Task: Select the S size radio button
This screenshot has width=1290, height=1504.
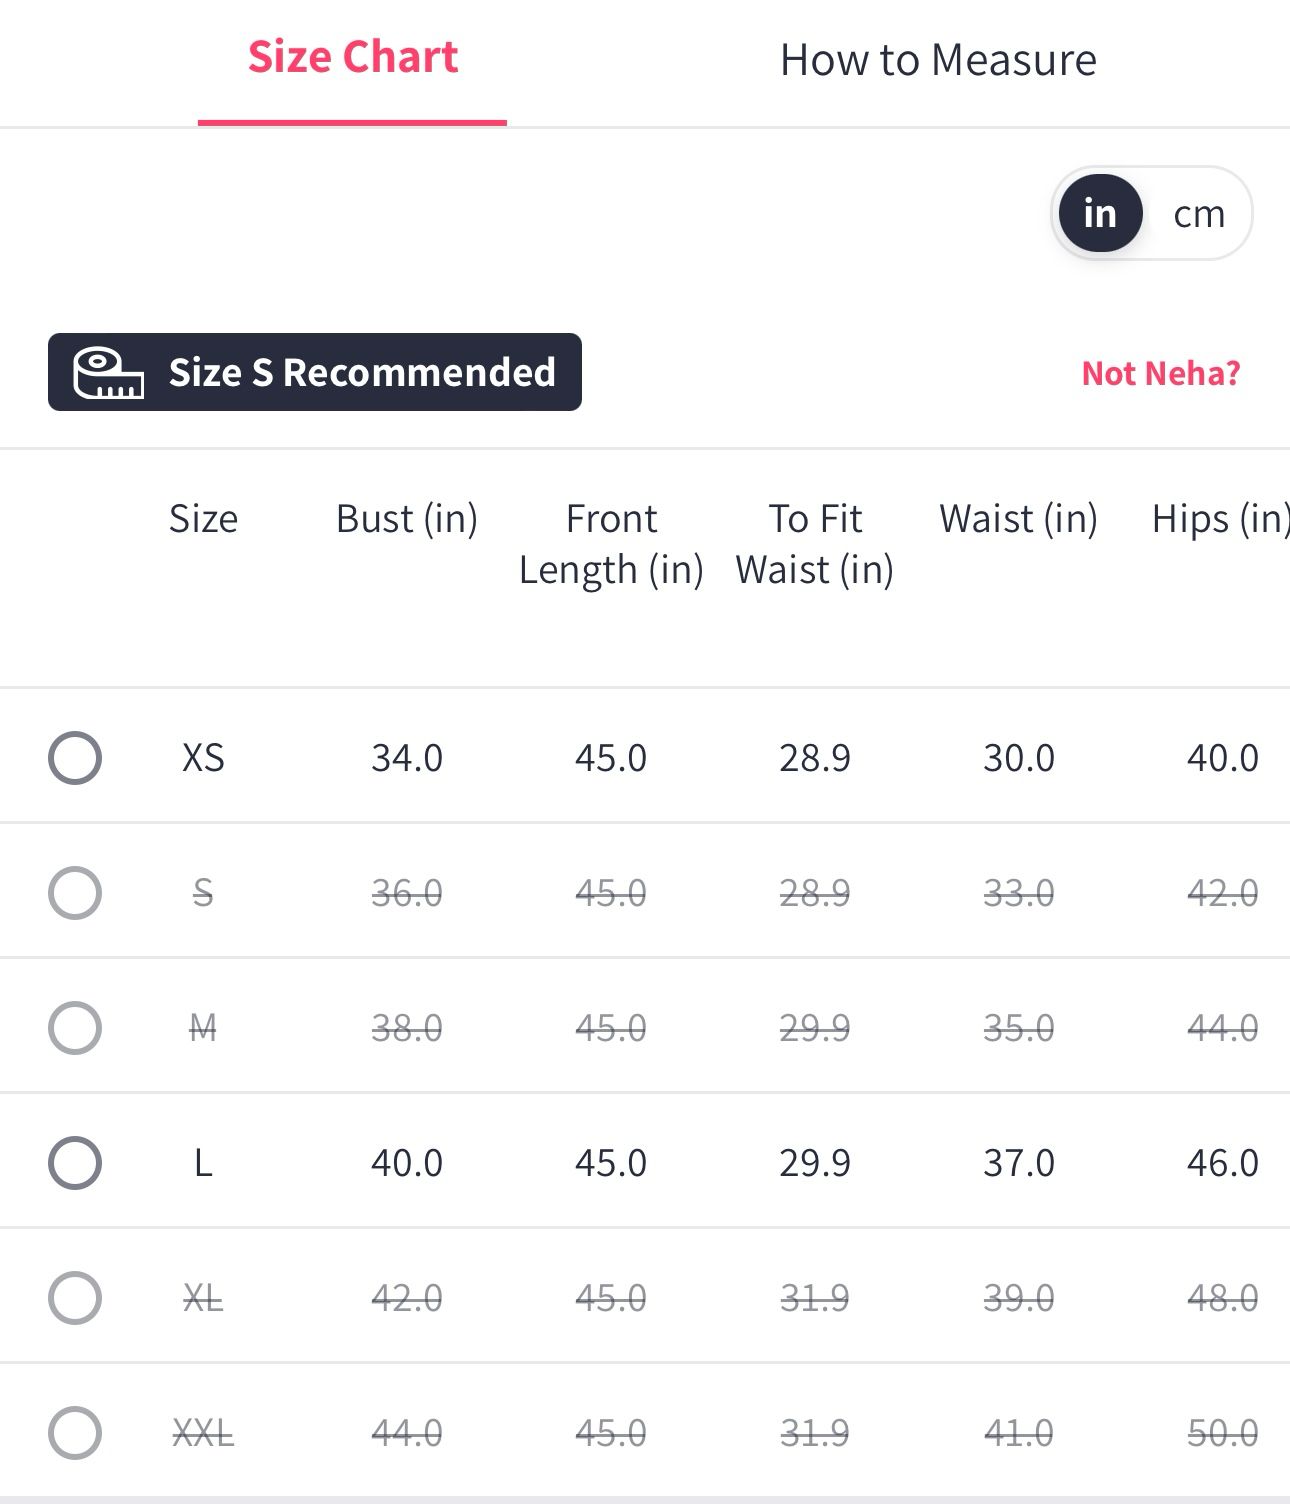Action: [x=75, y=892]
